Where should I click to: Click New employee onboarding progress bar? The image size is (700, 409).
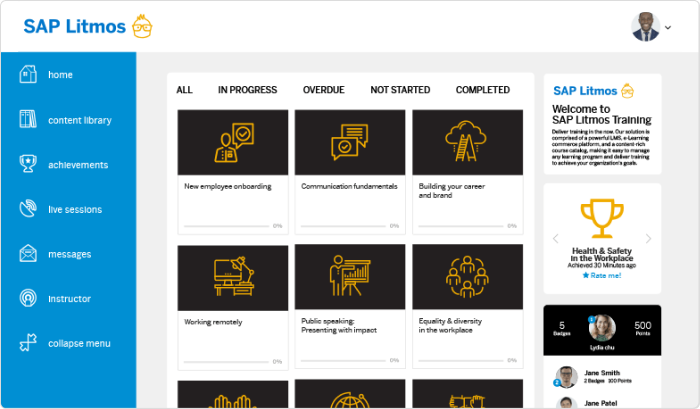point(226,226)
